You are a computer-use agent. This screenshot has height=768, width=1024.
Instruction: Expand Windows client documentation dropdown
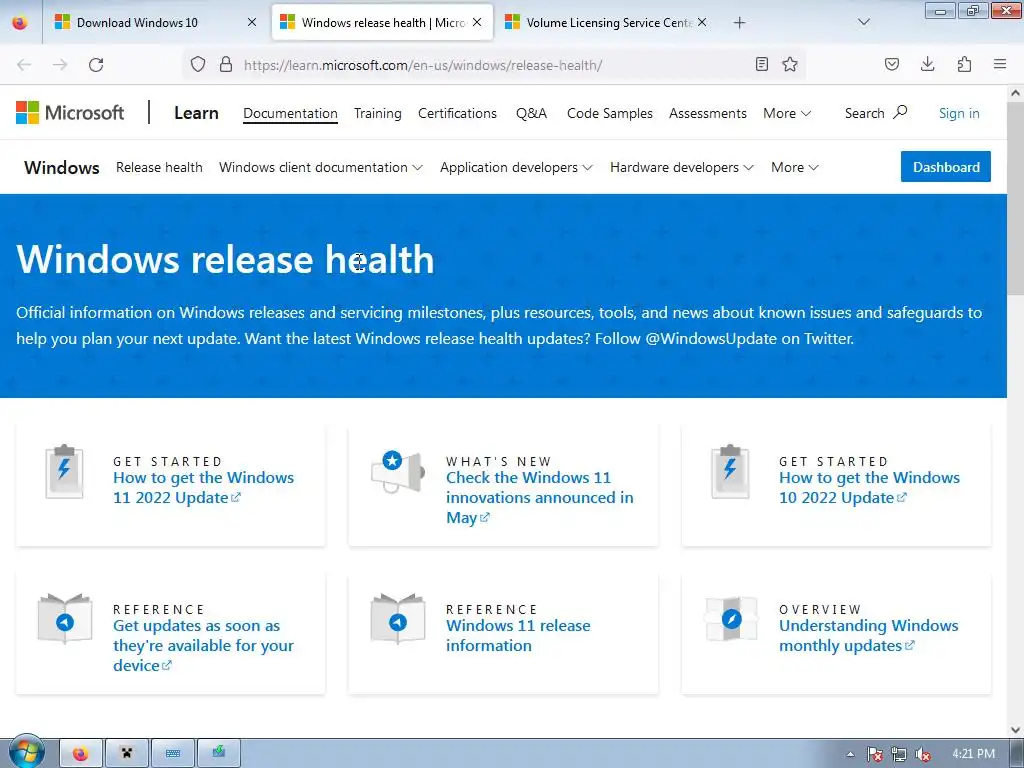click(x=321, y=167)
